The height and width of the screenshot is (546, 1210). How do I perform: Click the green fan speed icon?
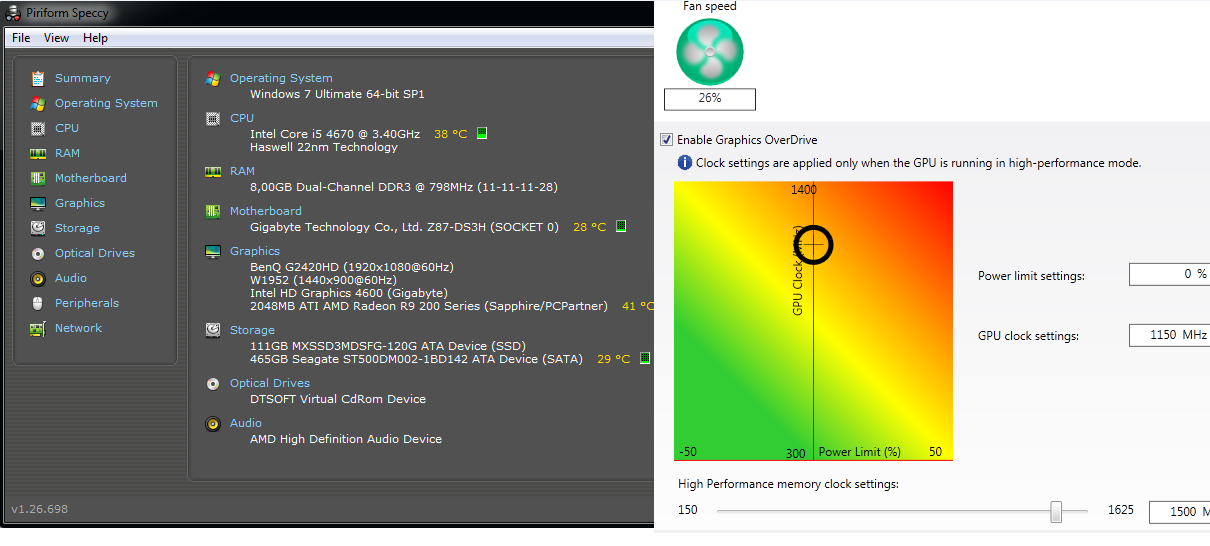pyautogui.click(x=709, y=51)
